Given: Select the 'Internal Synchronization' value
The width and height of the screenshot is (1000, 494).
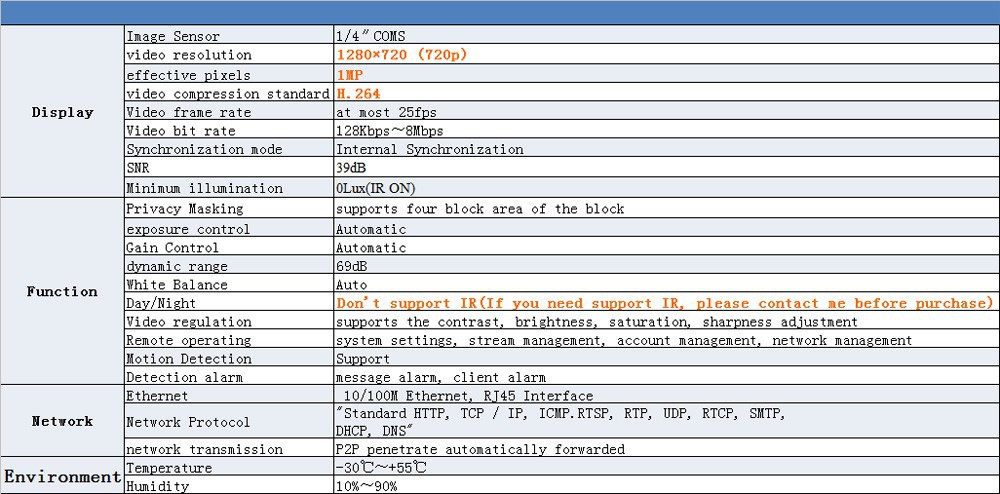Looking at the screenshot, I should click(x=429, y=149).
